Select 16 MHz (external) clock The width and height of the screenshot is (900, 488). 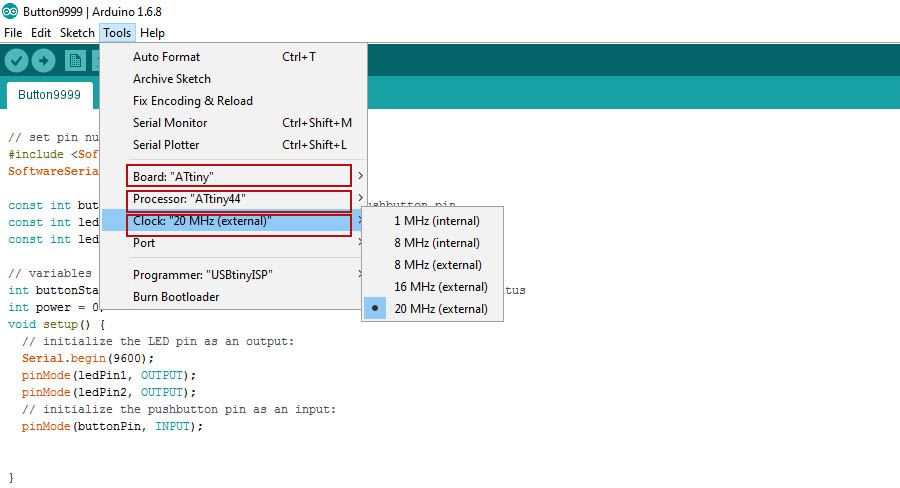tap(433, 286)
